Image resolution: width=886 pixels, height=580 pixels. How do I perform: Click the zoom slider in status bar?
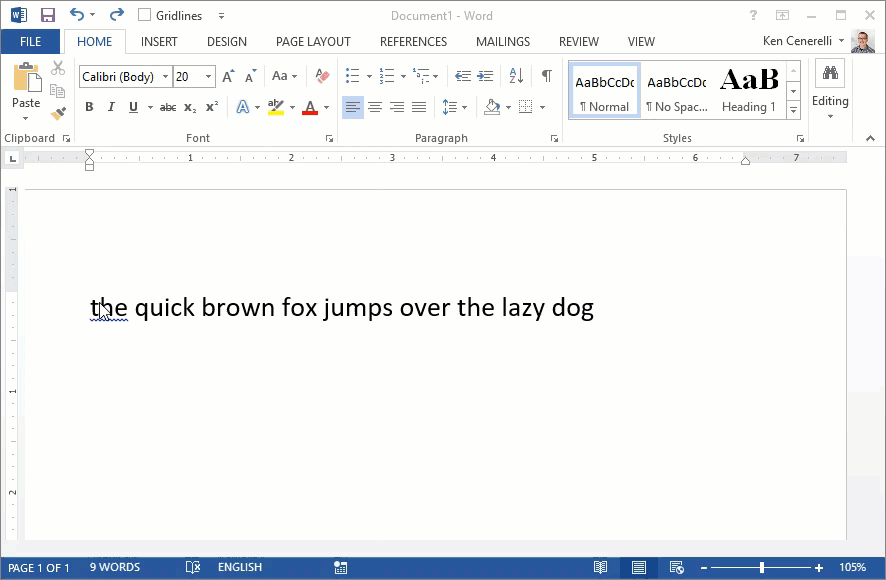(762, 567)
